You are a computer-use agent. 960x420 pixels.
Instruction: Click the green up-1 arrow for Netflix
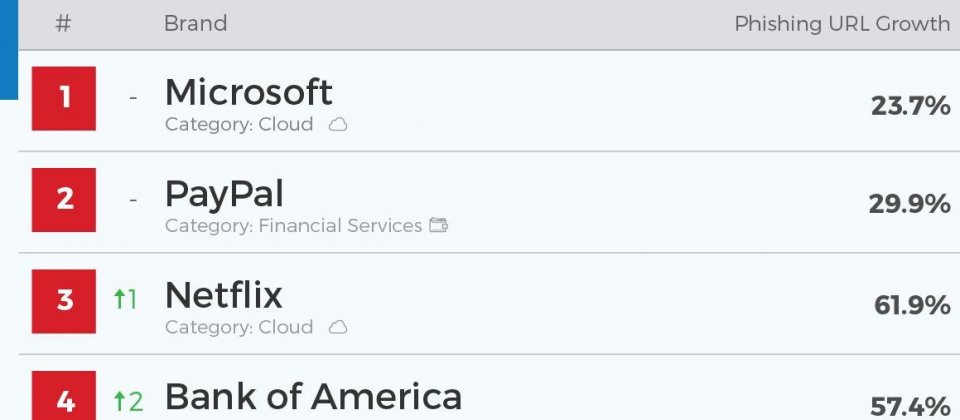tap(126, 299)
